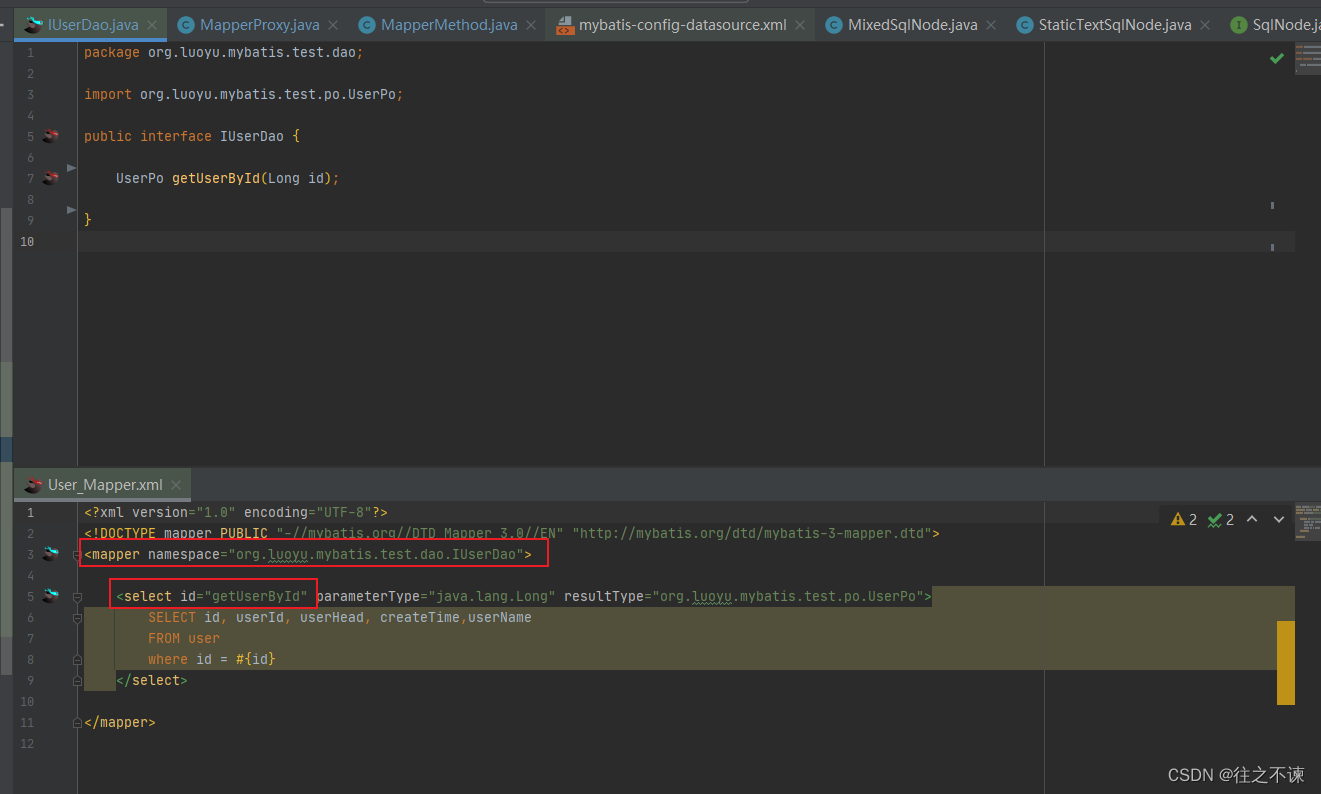The image size is (1321, 794).
Task: Click MyBatis gutter icon on IUserDao interface line
Action: coord(51,136)
